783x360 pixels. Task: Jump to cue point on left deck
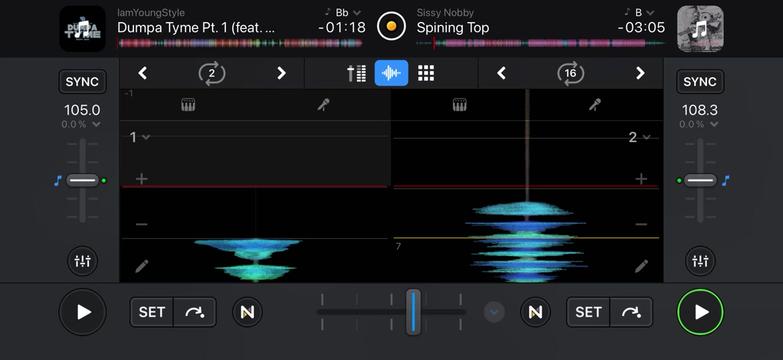[x=195, y=312]
